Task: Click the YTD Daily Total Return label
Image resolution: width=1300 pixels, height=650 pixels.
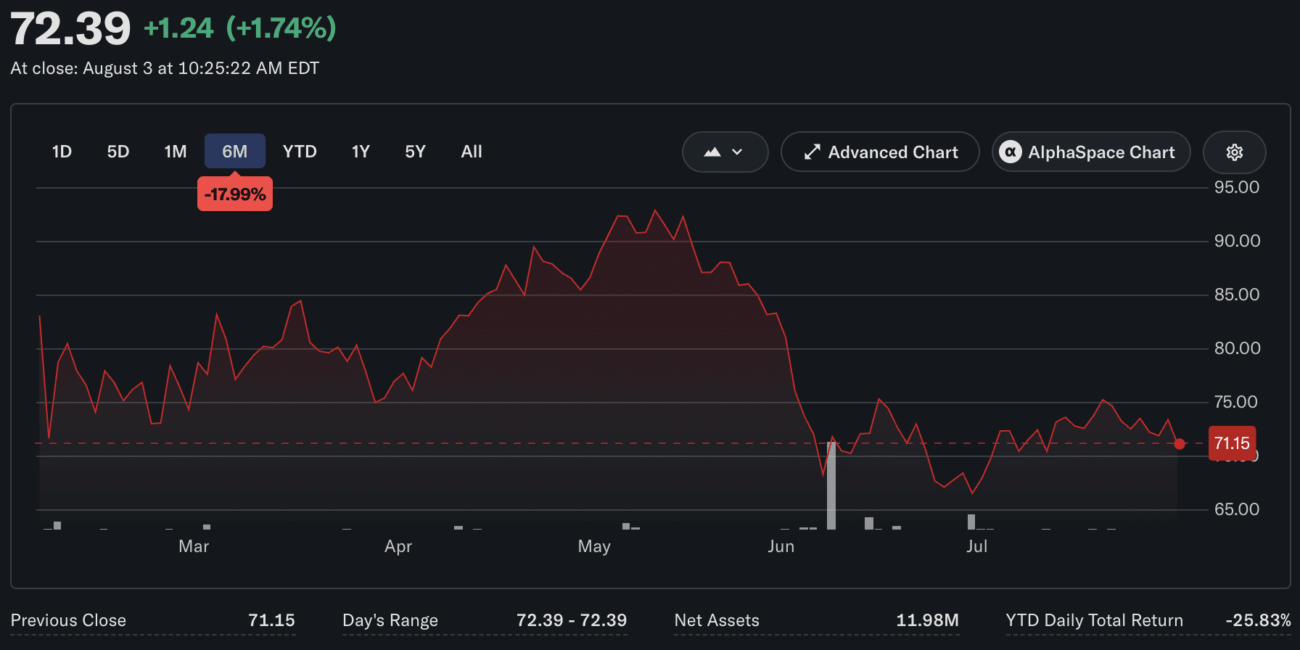Action: pyautogui.click(x=1094, y=620)
